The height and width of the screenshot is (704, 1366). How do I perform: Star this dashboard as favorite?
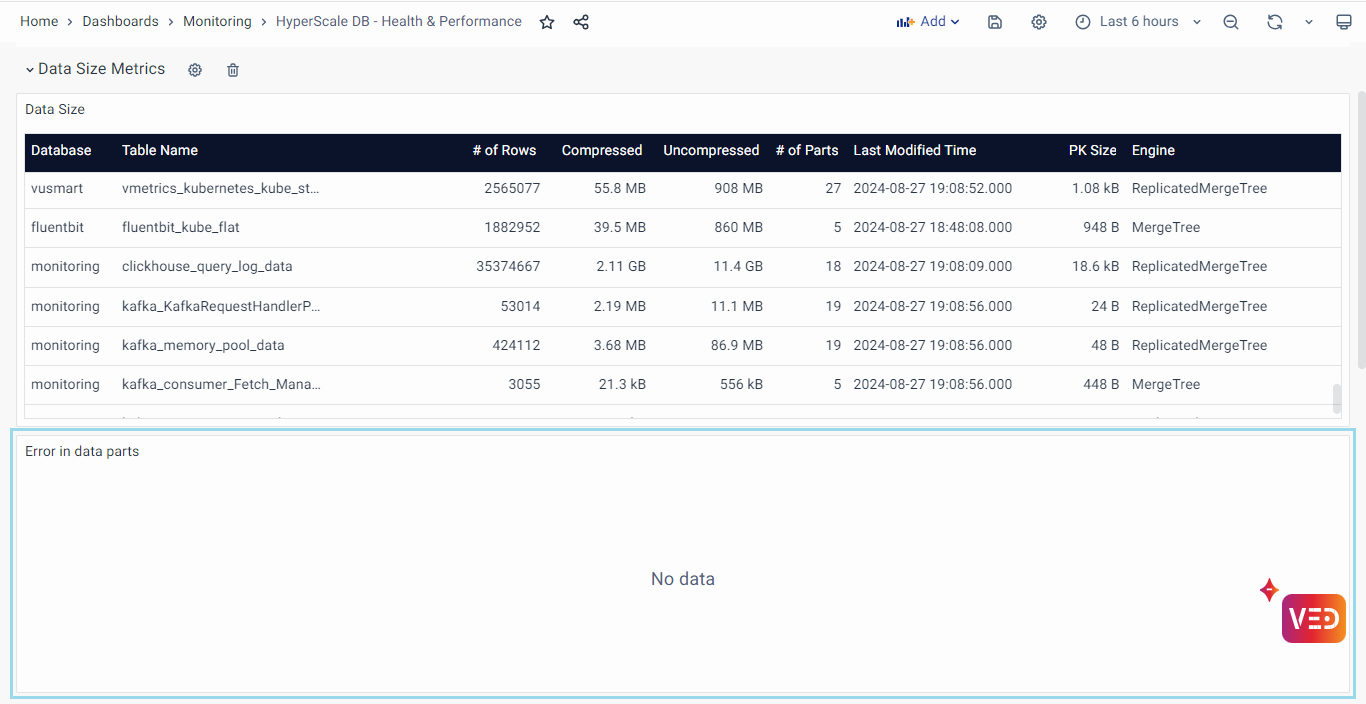click(547, 22)
